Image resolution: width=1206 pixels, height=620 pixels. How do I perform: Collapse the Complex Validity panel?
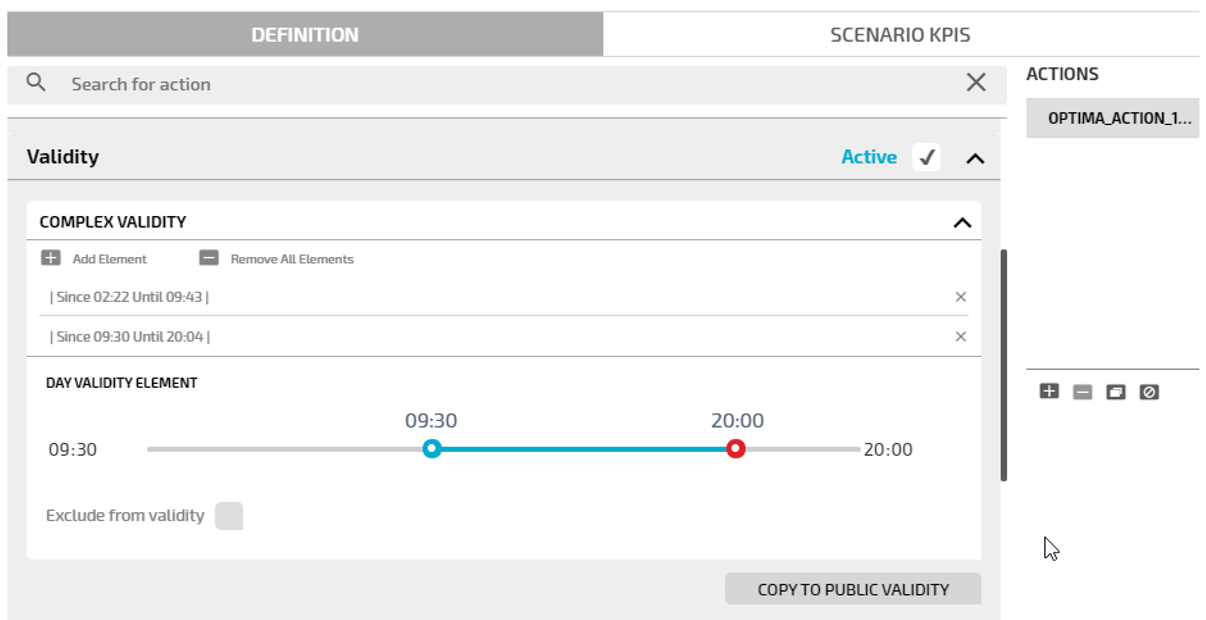pos(962,222)
